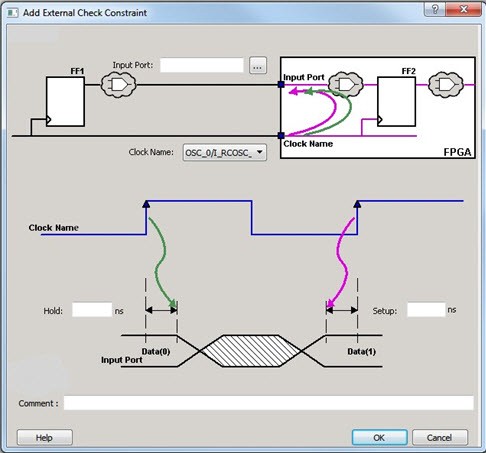Click the hatched data transition region
The height and width of the screenshot is (453, 486).
point(251,351)
